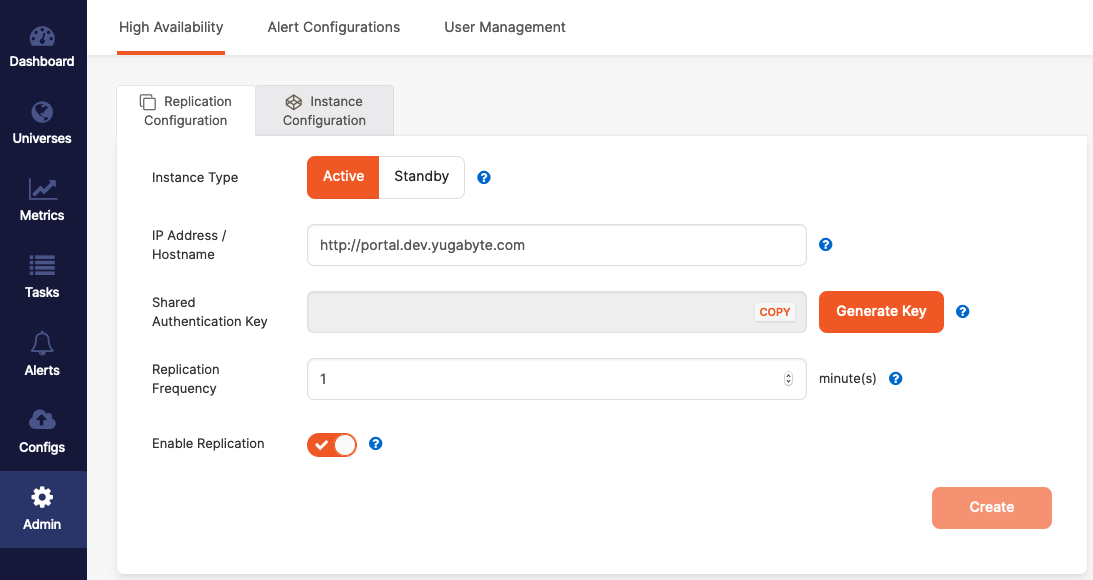
Task: Toggle Enable Replication off
Action: pos(331,444)
